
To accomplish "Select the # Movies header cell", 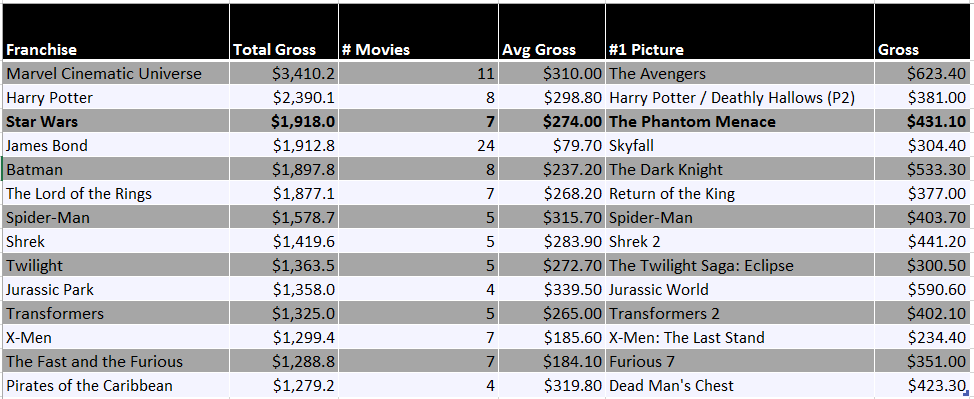I will click(418, 32).
